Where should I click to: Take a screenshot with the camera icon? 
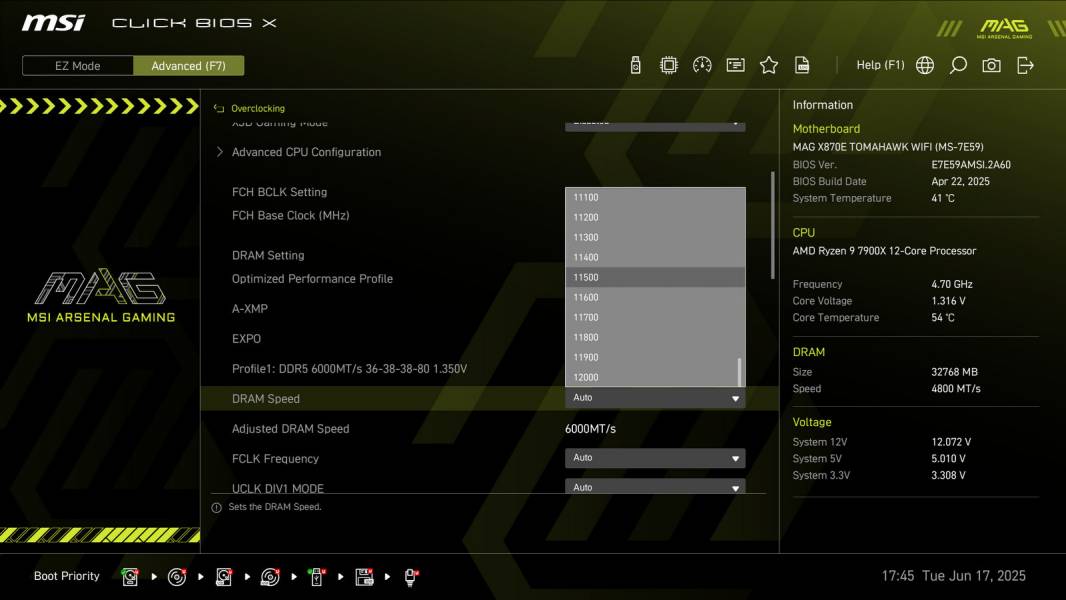[x=991, y=65]
